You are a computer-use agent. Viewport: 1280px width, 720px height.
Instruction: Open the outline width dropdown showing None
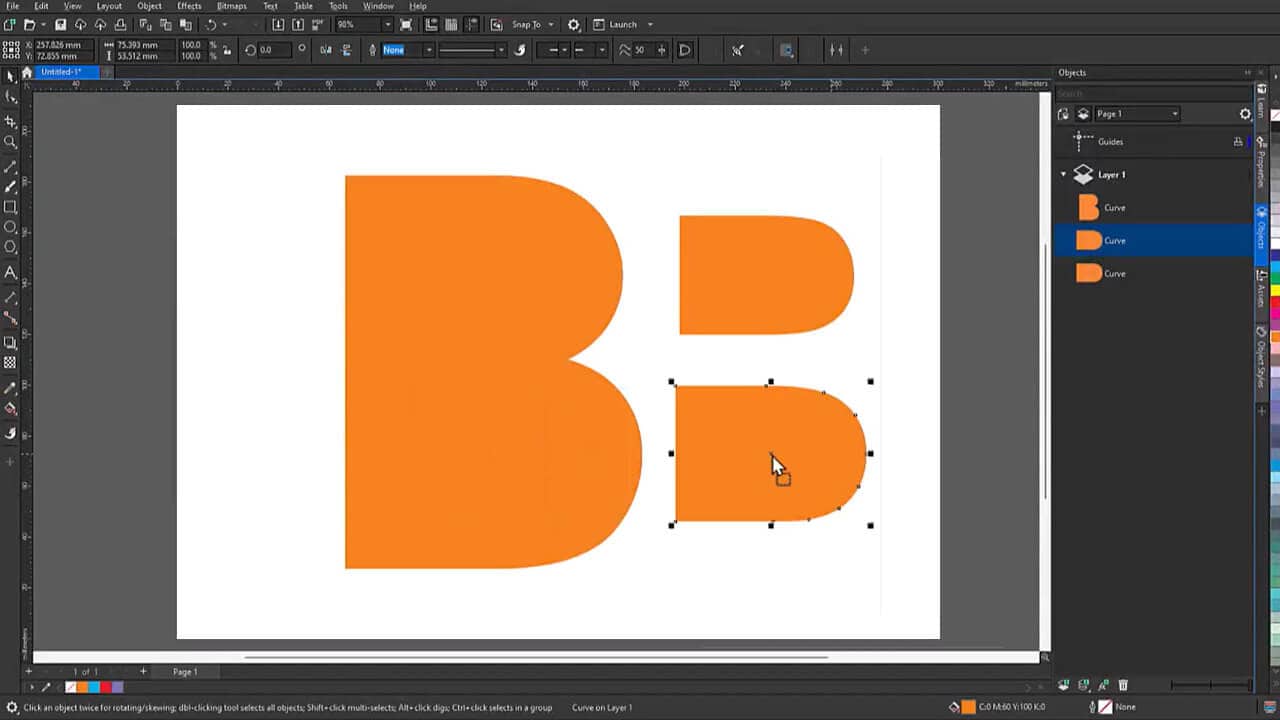tap(429, 50)
